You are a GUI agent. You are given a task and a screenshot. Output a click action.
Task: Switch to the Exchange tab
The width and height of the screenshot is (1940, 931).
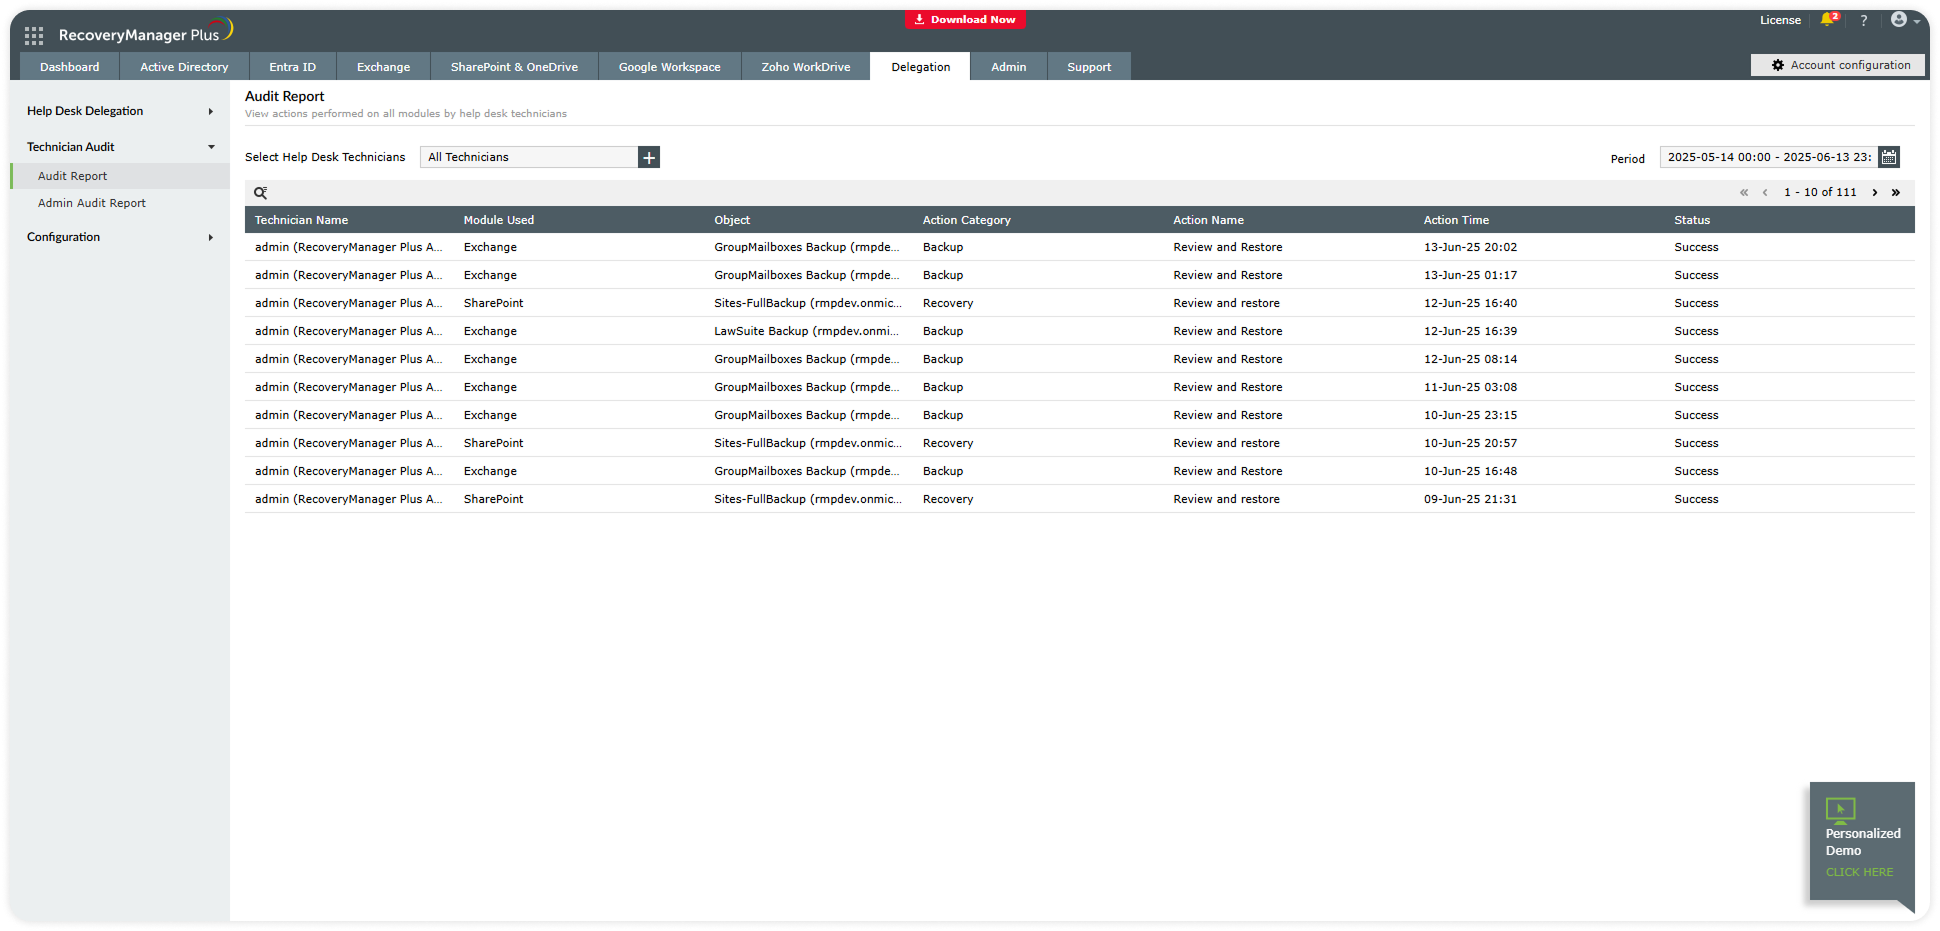click(383, 67)
